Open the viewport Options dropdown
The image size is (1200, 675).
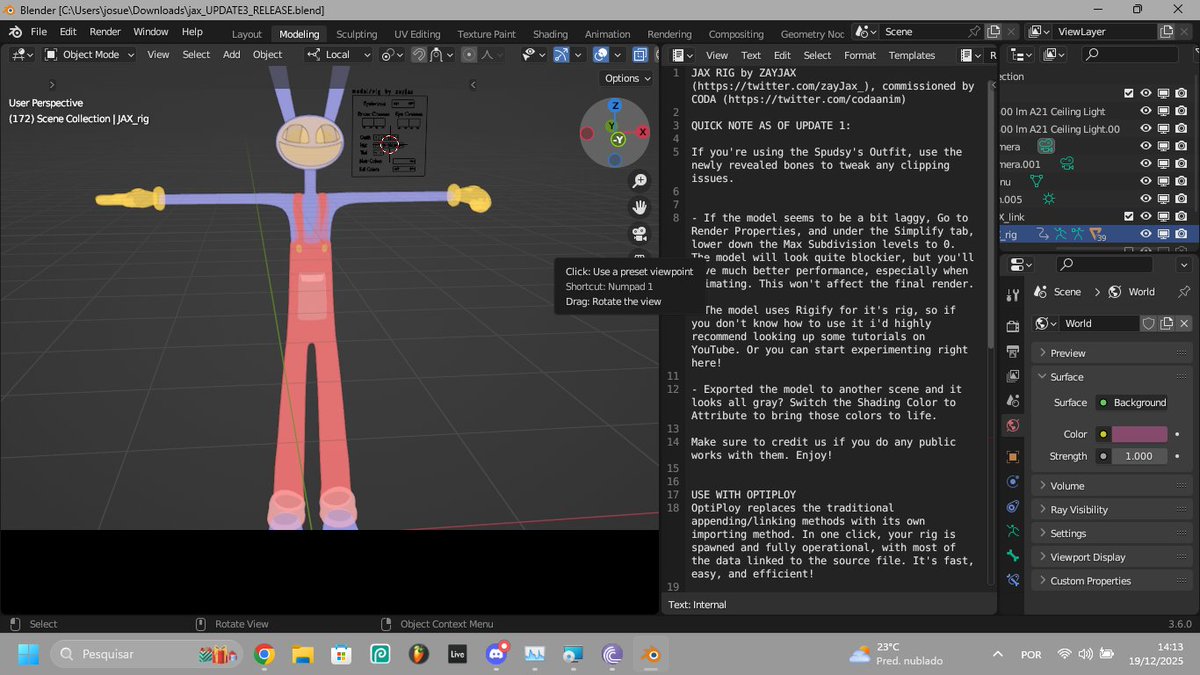(628, 78)
